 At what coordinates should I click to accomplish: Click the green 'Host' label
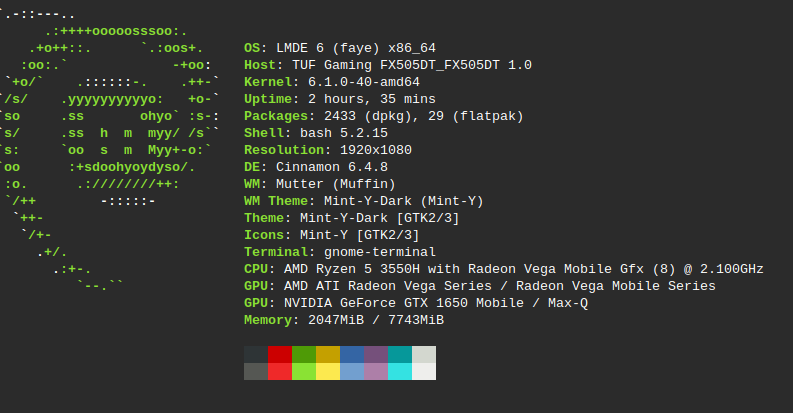point(260,65)
